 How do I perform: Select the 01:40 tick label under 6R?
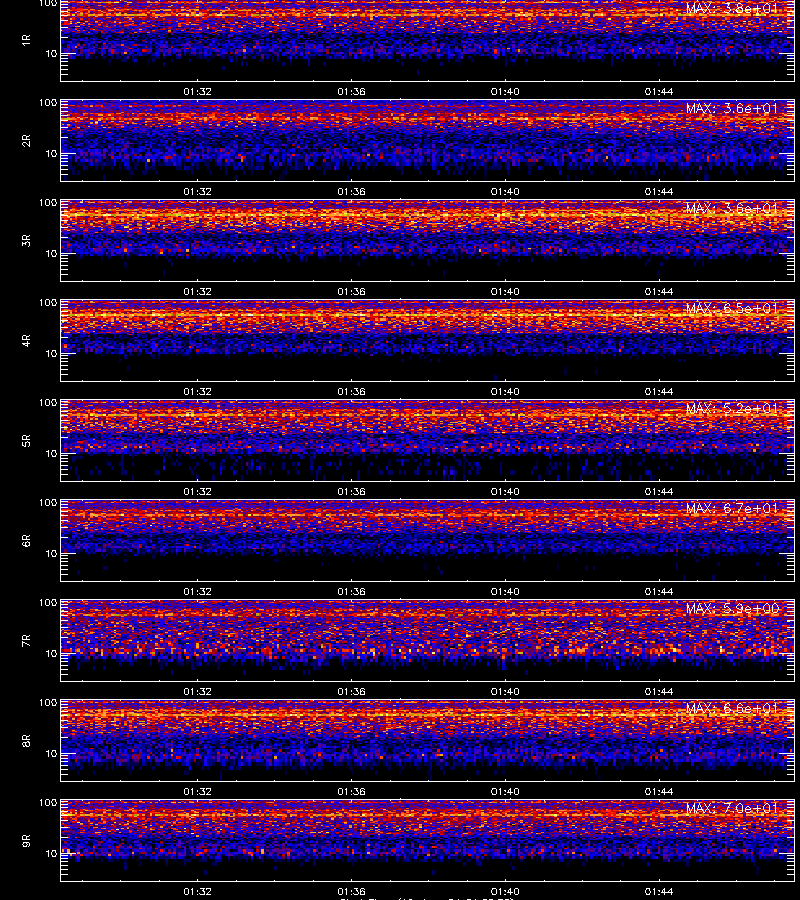point(505,591)
